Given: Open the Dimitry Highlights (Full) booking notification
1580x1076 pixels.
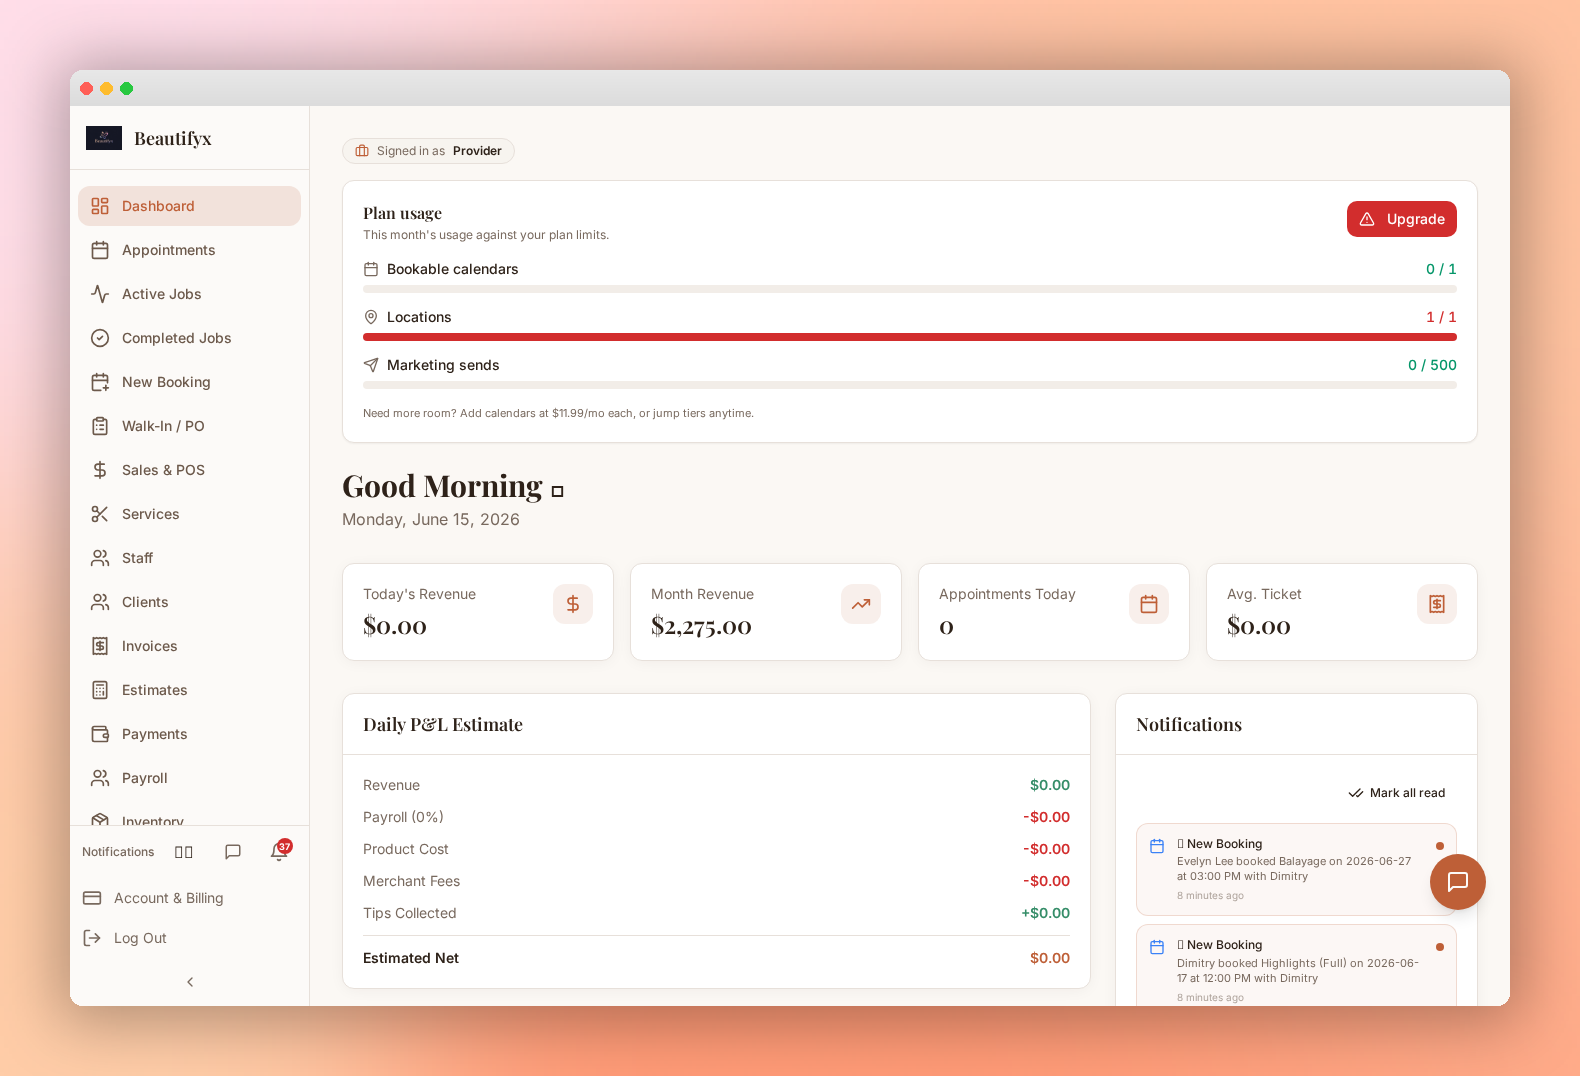Looking at the screenshot, I should tap(1296, 966).
